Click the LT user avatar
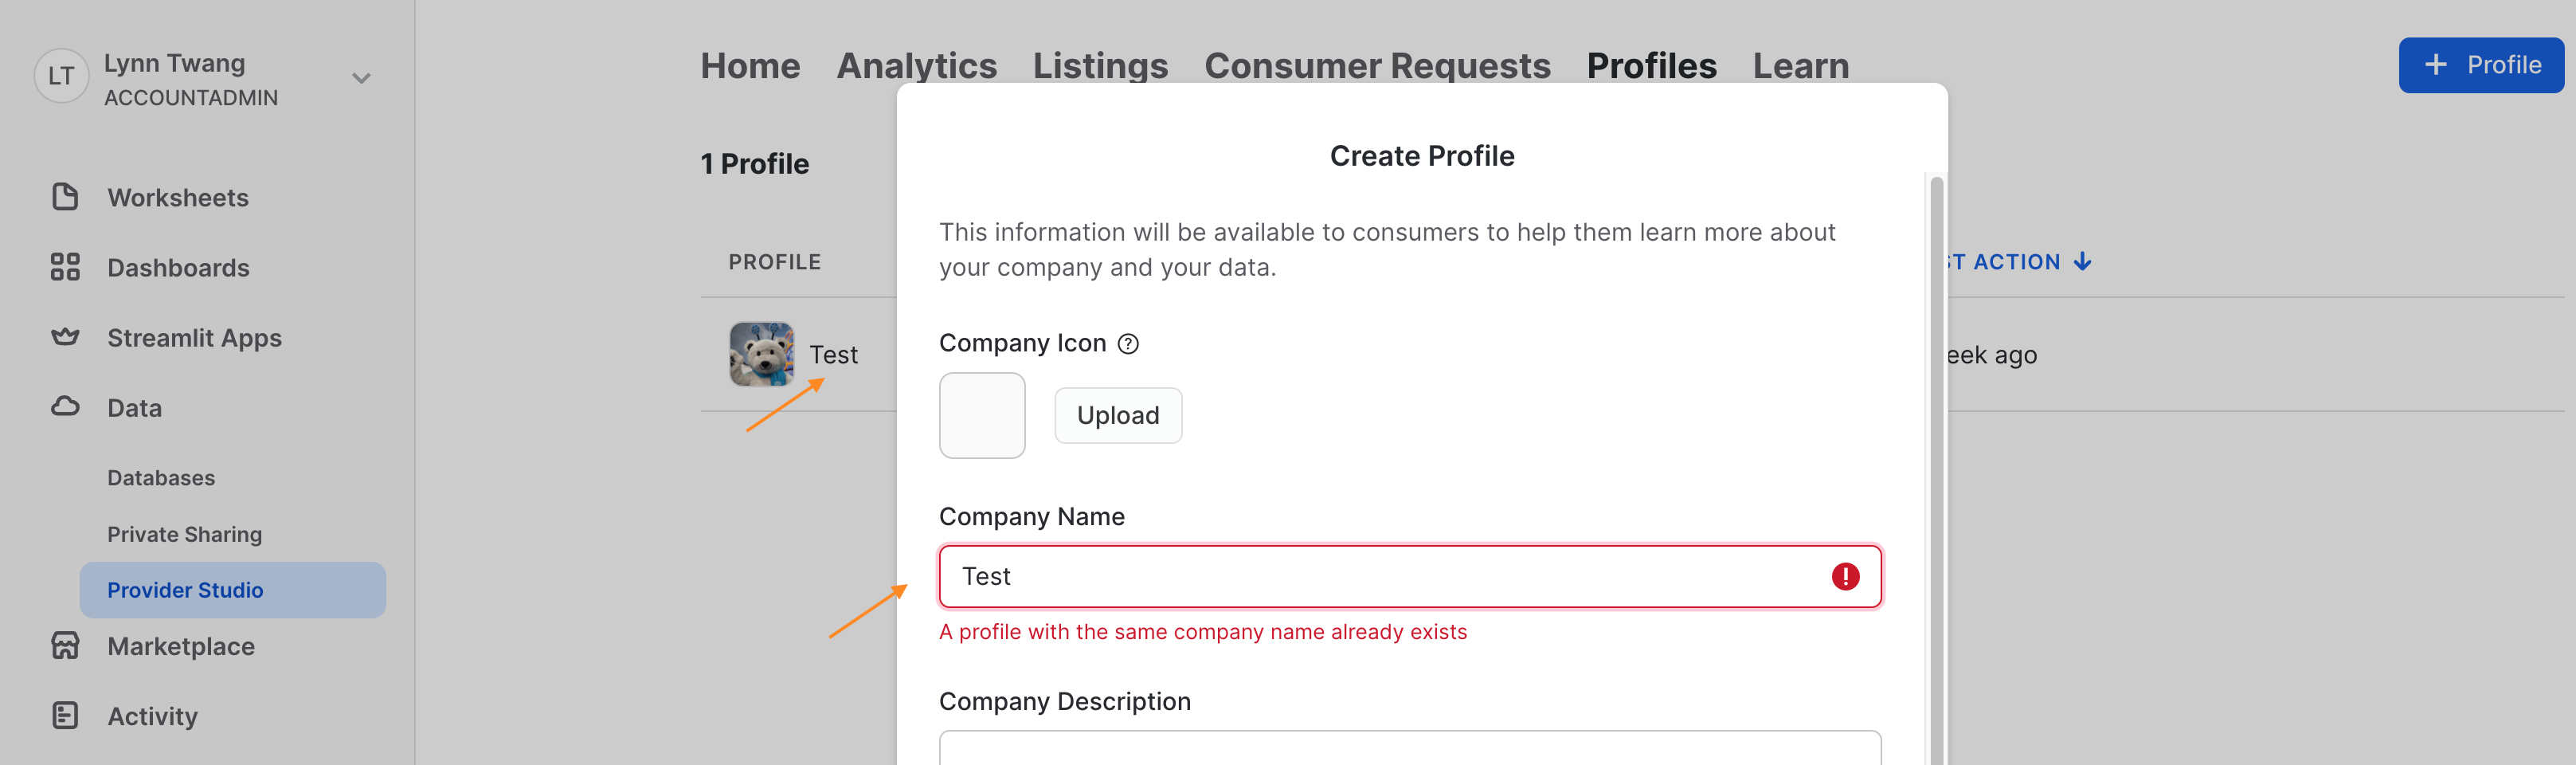 coord(61,77)
